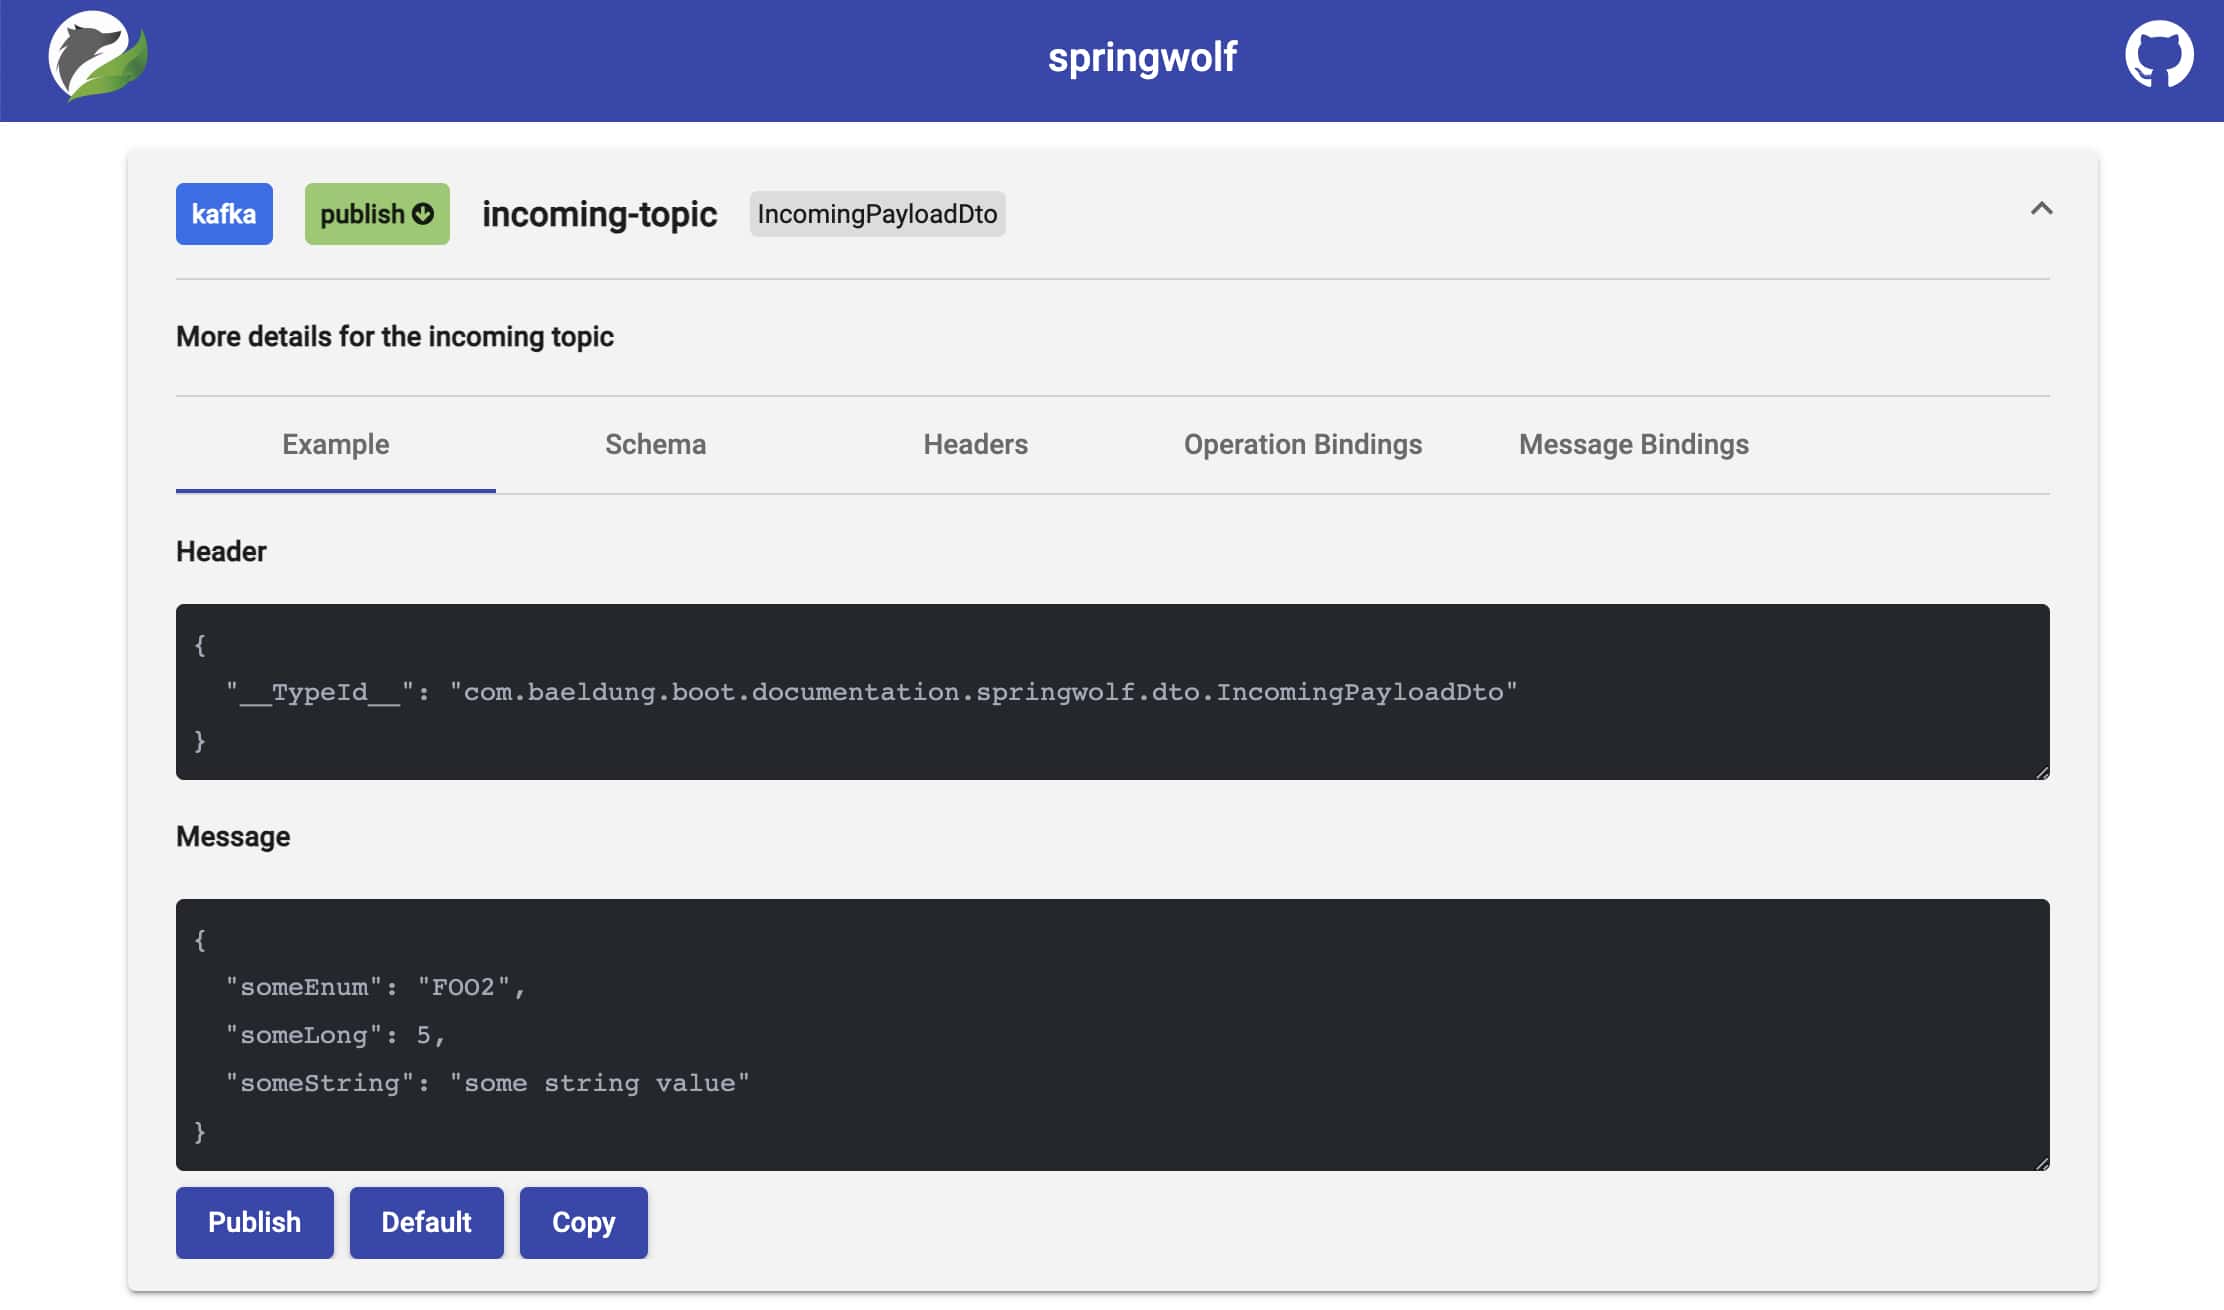Switch to the Example tab
The image size is (2224, 1310).
[x=336, y=444]
